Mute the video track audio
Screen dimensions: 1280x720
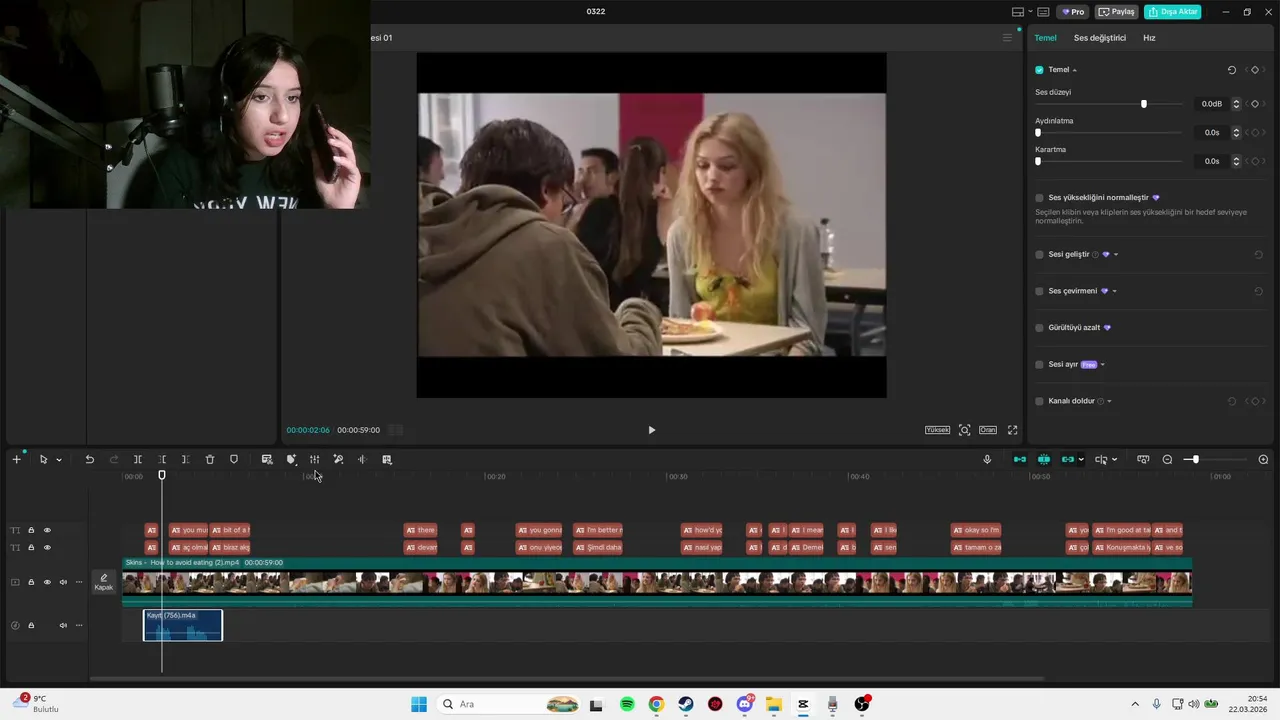[x=63, y=582]
